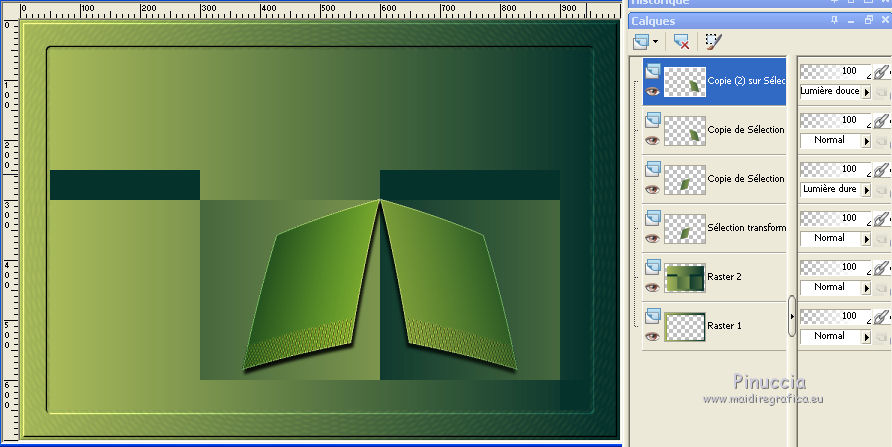Click thumbnail of Copie (2) sur Sélec layer

(x=685, y=81)
